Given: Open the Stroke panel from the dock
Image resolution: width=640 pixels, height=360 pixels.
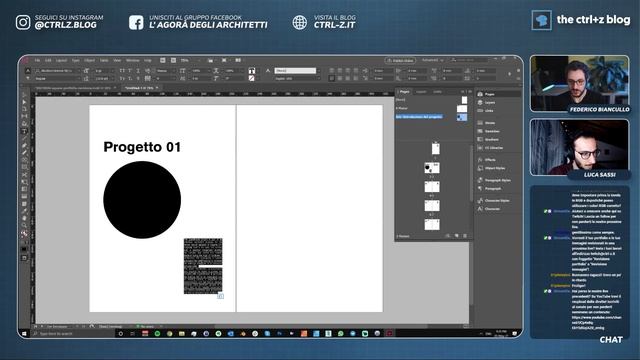Looking at the screenshot, I should pos(487,123).
